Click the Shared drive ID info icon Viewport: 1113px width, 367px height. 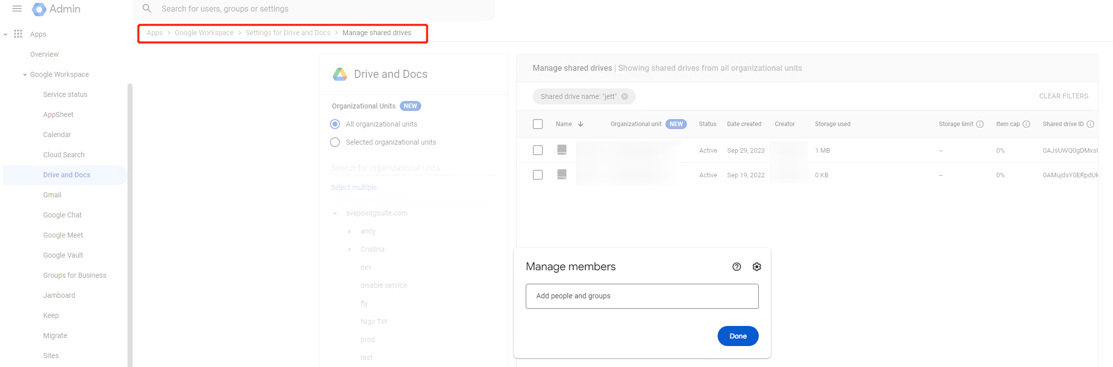(x=1090, y=124)
